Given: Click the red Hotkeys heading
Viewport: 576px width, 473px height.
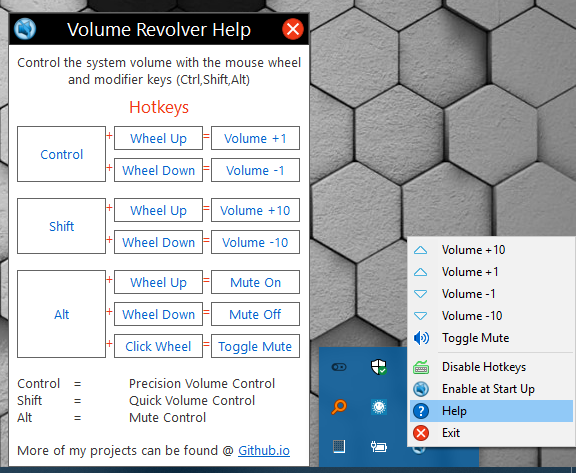Looking at the screenshot, I should (159, 107).
